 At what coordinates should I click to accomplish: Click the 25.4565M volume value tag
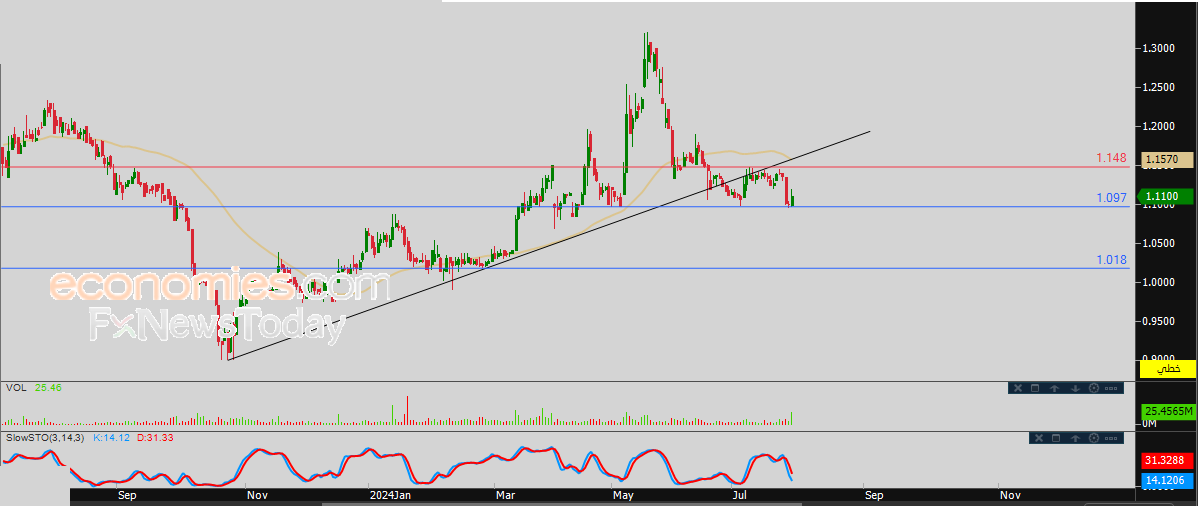pyautogui.click(x=1167, y=411)
